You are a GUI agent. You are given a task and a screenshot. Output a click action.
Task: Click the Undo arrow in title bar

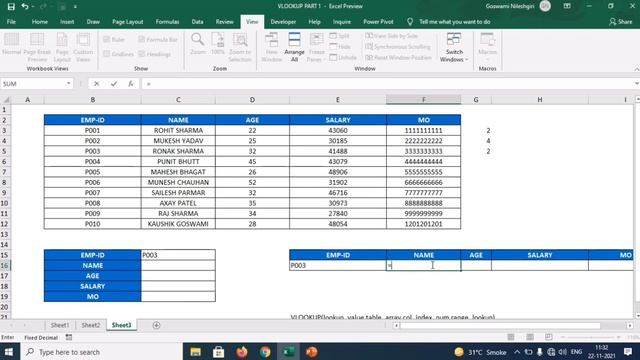coord(25,7)
